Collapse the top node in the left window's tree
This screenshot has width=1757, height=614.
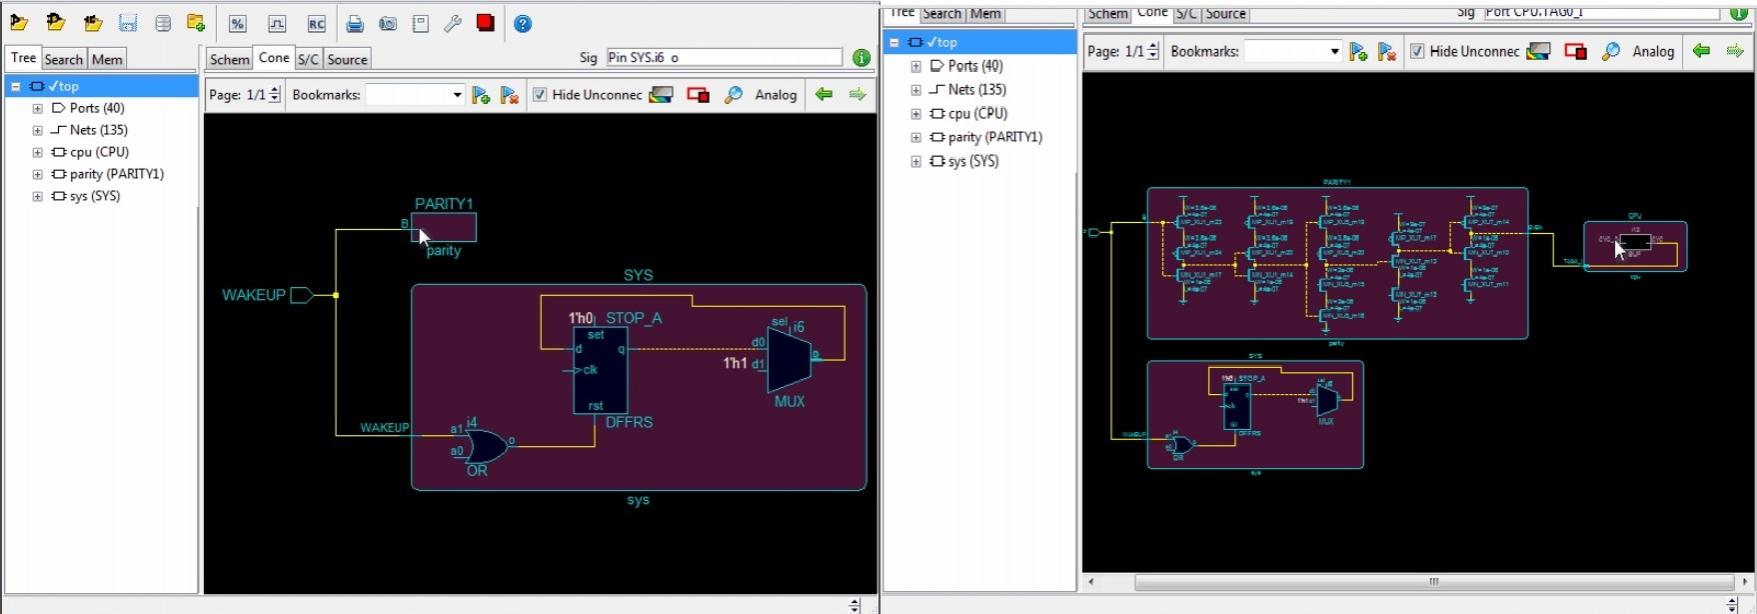coord(16,86)
